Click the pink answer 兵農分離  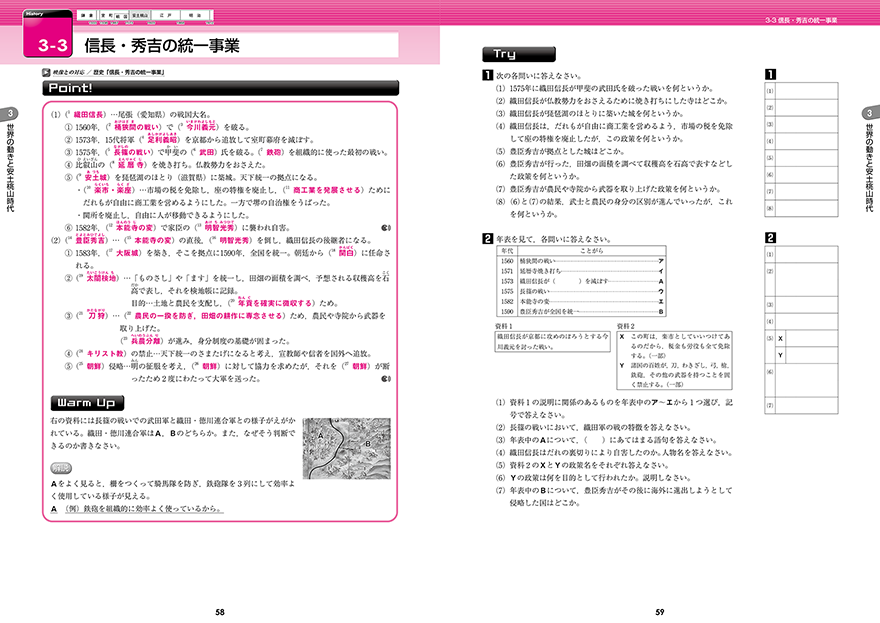146,341
